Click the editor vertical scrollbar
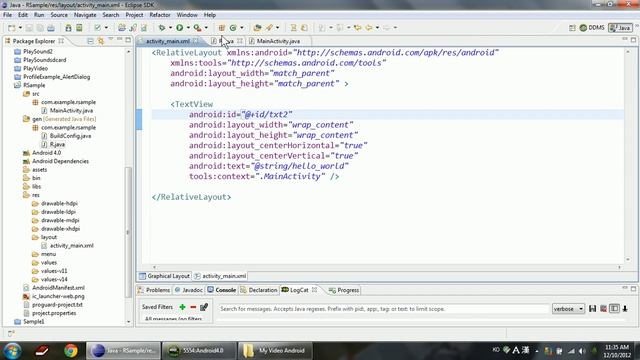The width and height of the screenshot is (640, 360). pos(628,155)
